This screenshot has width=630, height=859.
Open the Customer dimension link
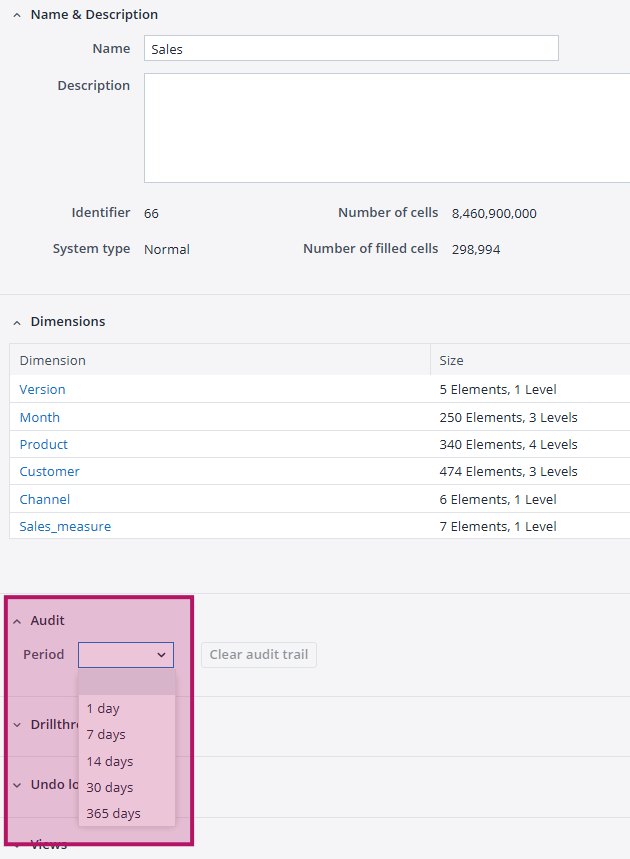[x=50, y=471]
